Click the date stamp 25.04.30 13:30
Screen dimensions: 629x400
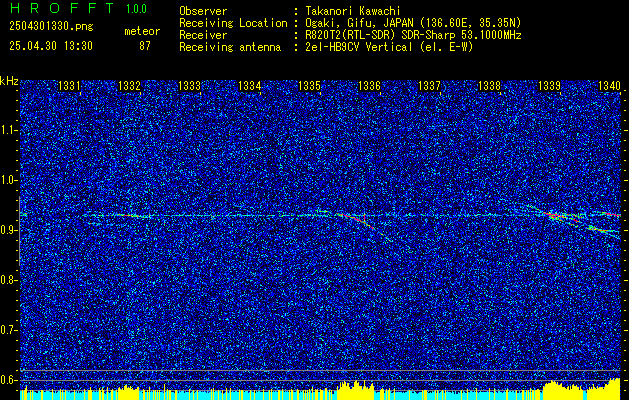tap(51, 46)
